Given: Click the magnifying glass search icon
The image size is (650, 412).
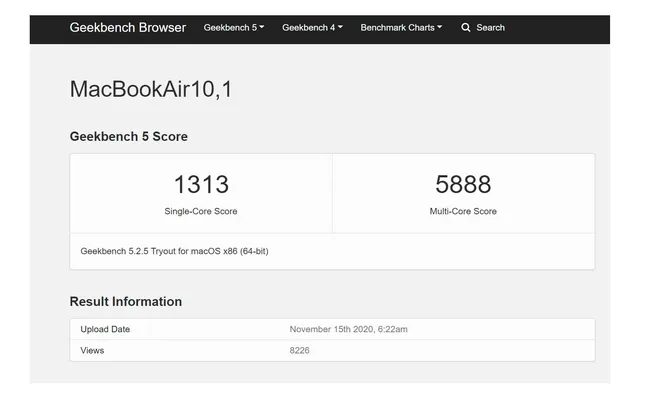Looking at the screenshot, I should [x=466, y=27].
